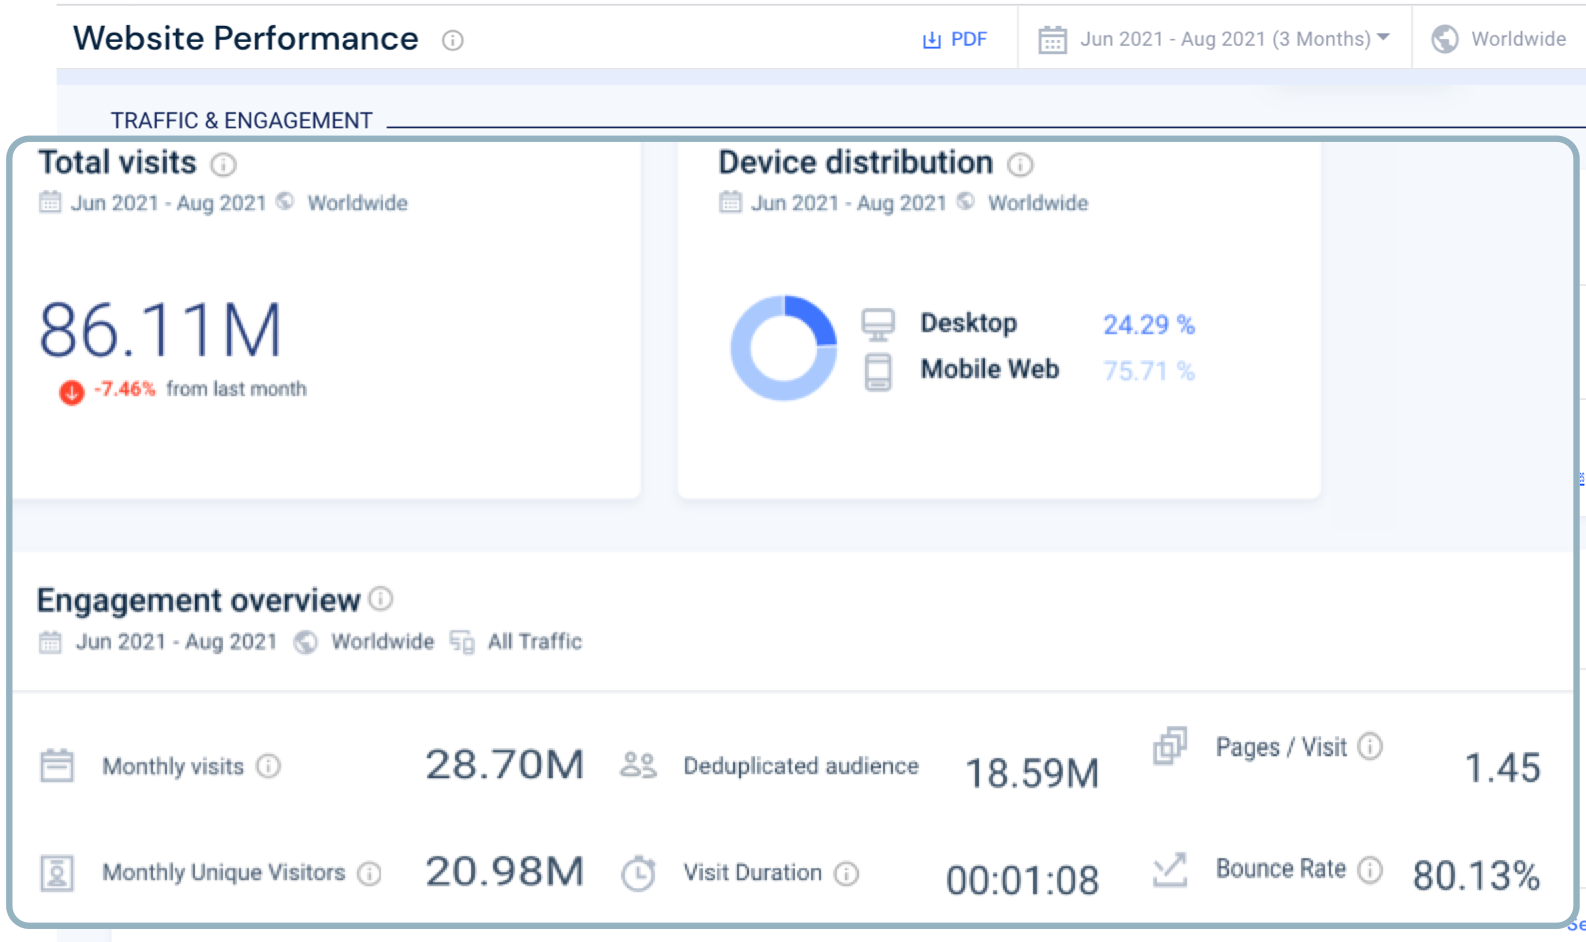Image resolution: width=1586 pixels, height=942 pixels.
Task: Click the info icon beside Device distribution
Action: coord(1020,164)
